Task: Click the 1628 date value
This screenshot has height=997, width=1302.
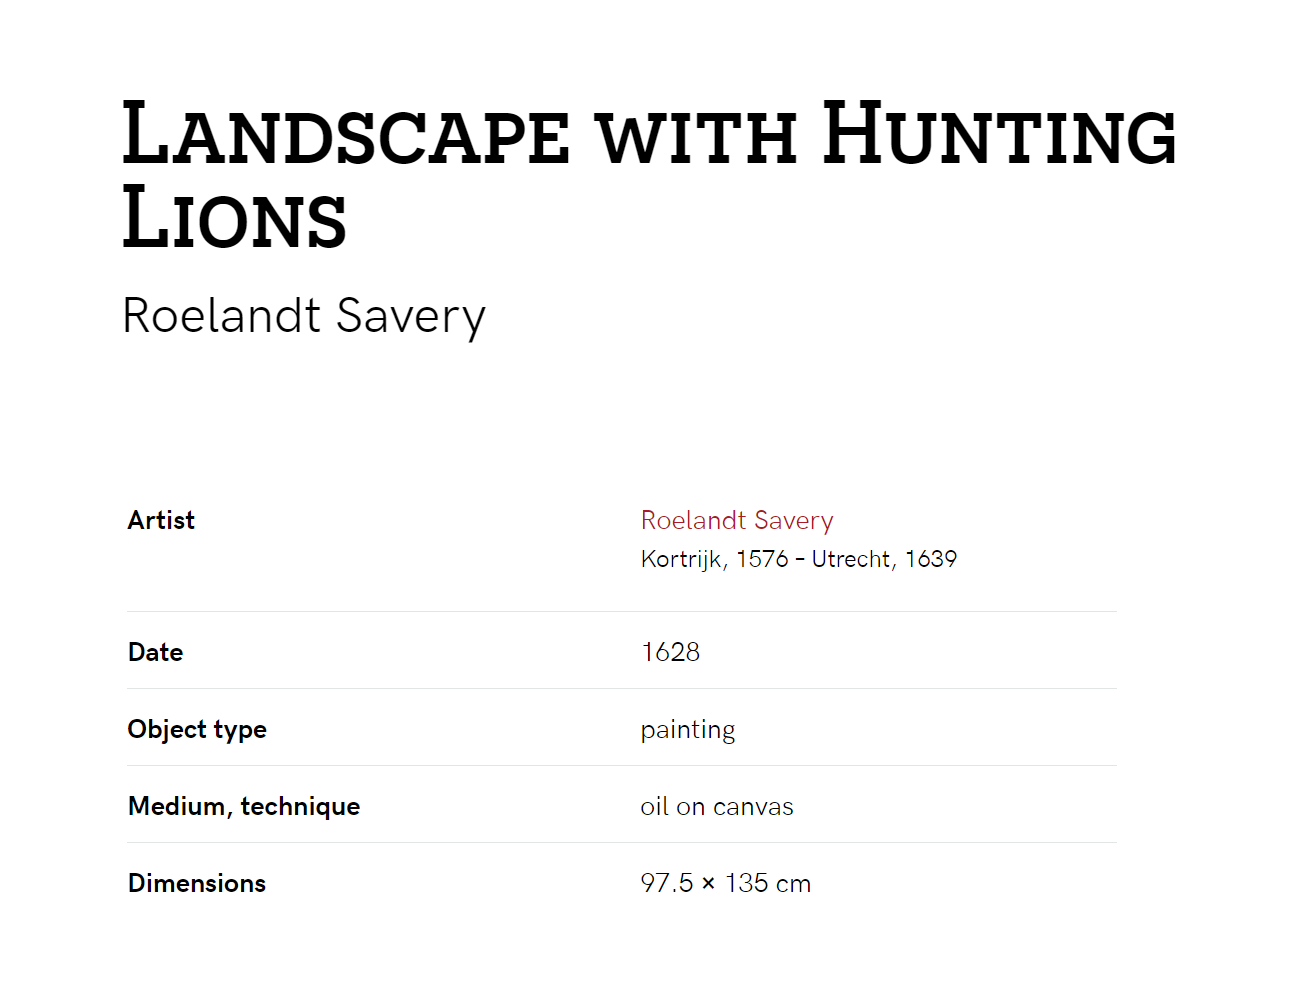Action: 670,652
